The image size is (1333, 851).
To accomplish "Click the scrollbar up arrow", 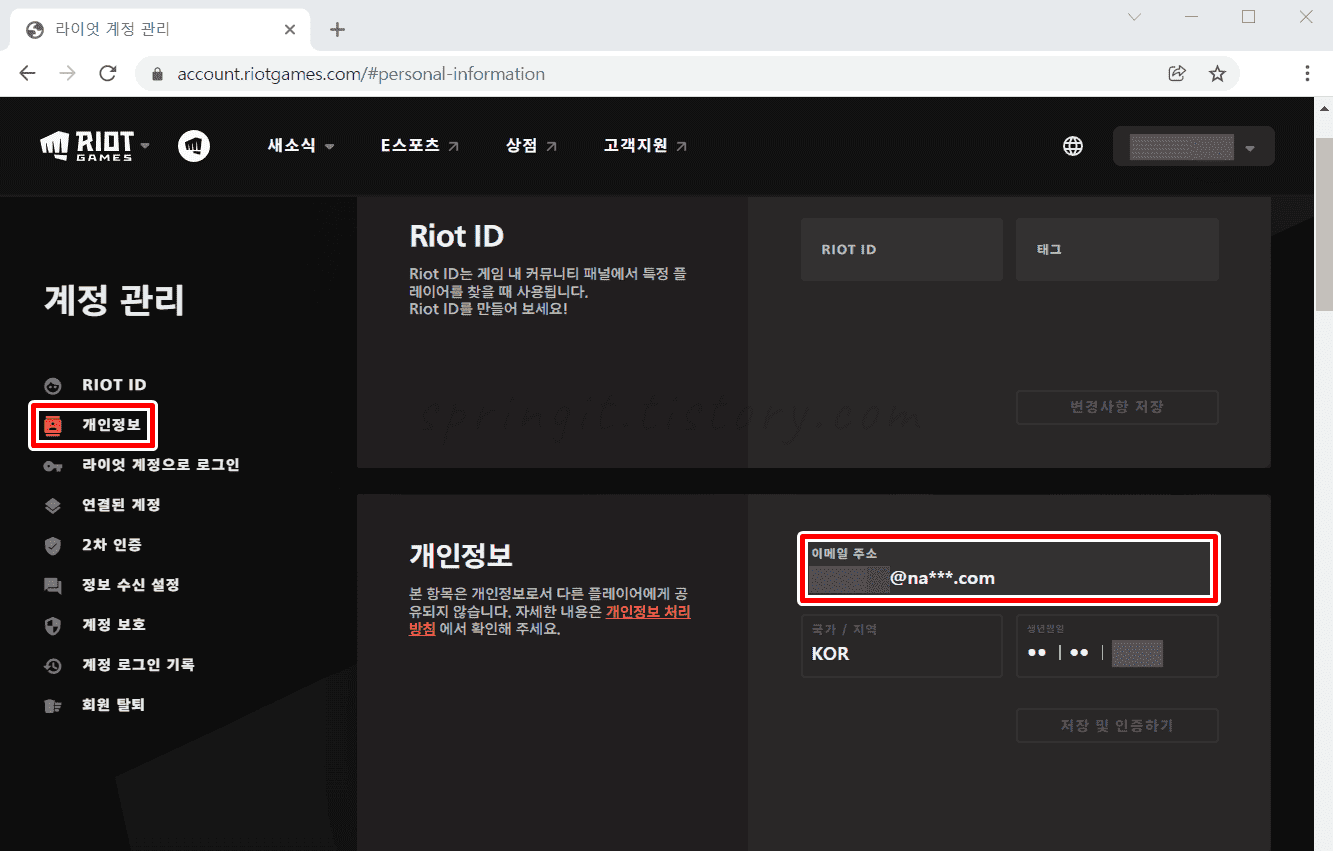I will (x=1324, y=106).
